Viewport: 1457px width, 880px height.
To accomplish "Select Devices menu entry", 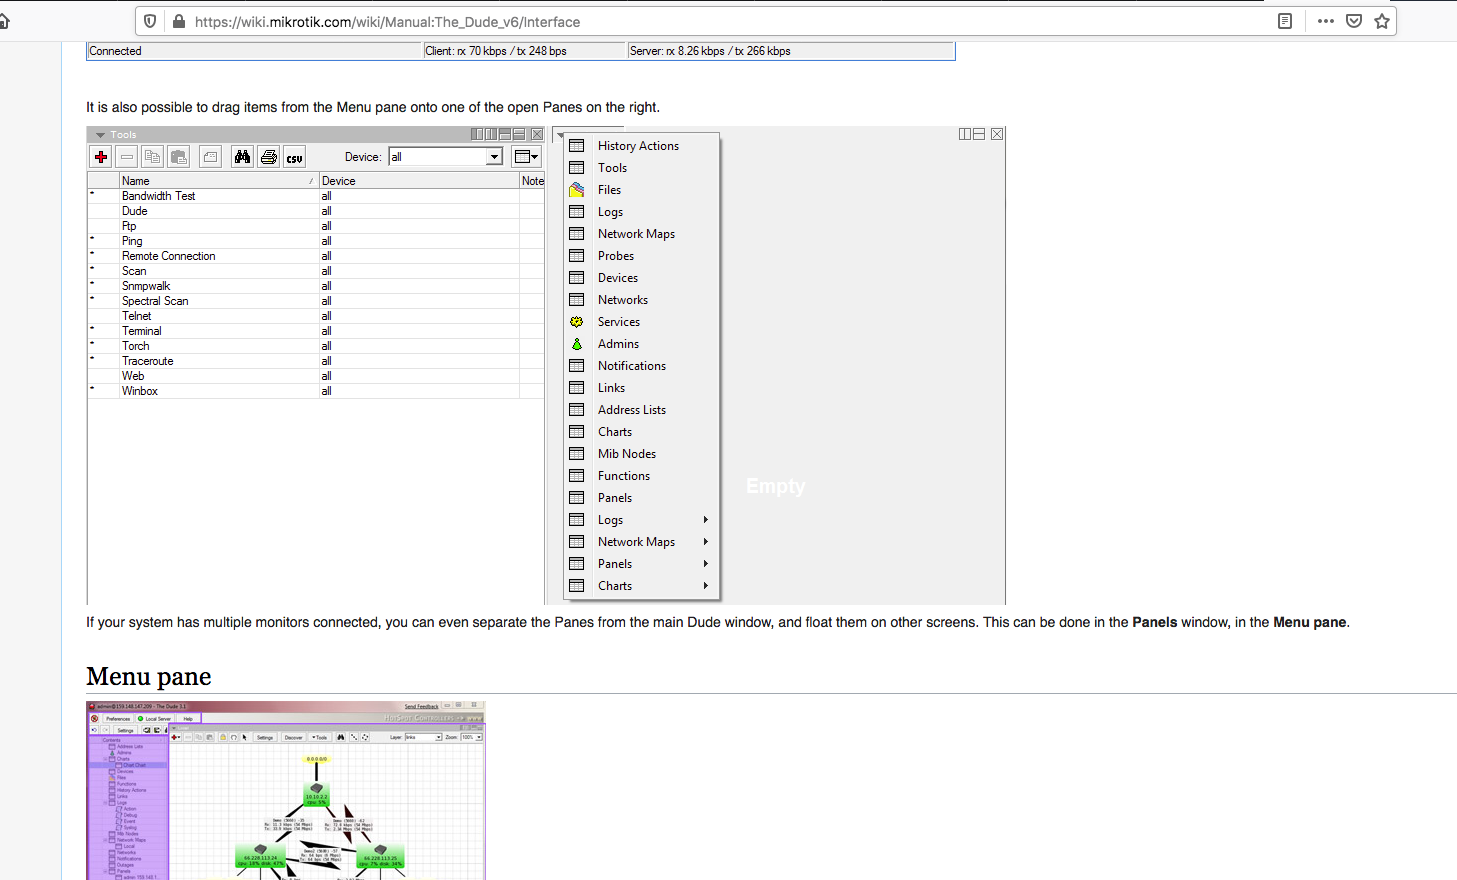I will click(642, 278).
